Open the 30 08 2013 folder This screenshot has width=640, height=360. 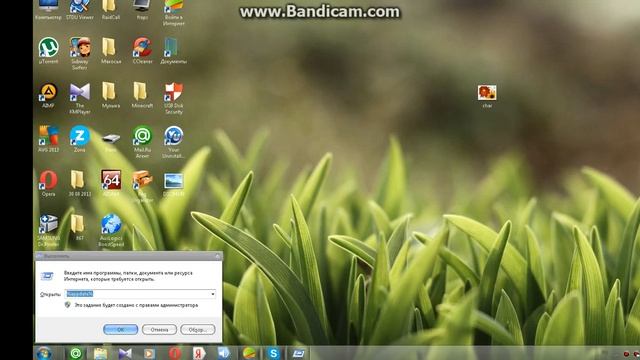click(80, 183)
